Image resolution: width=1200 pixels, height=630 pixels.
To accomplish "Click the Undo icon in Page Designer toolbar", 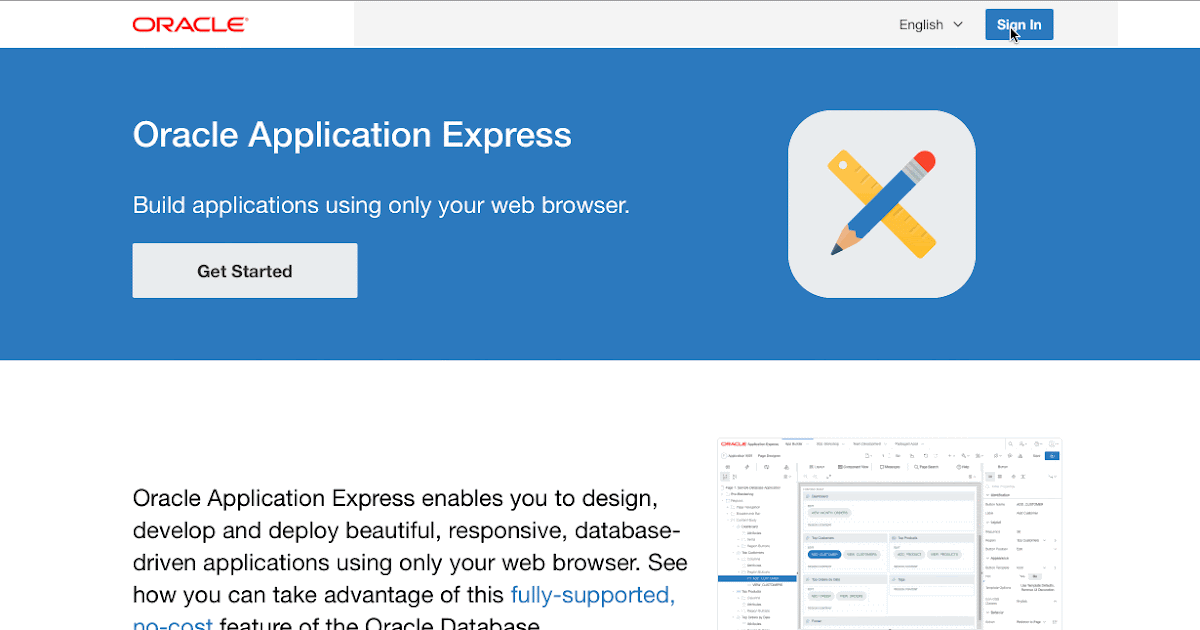I will click(x=925, y=455).
